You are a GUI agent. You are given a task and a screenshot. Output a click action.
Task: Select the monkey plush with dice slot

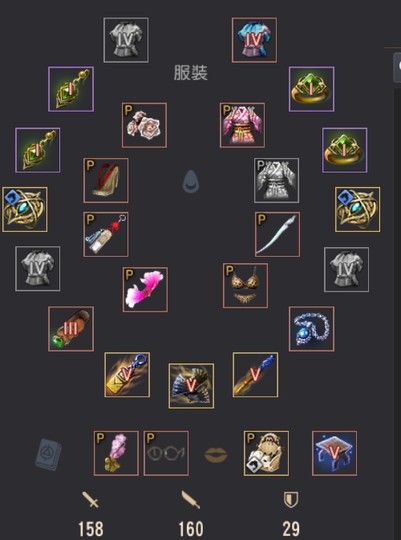pos(266,453)
